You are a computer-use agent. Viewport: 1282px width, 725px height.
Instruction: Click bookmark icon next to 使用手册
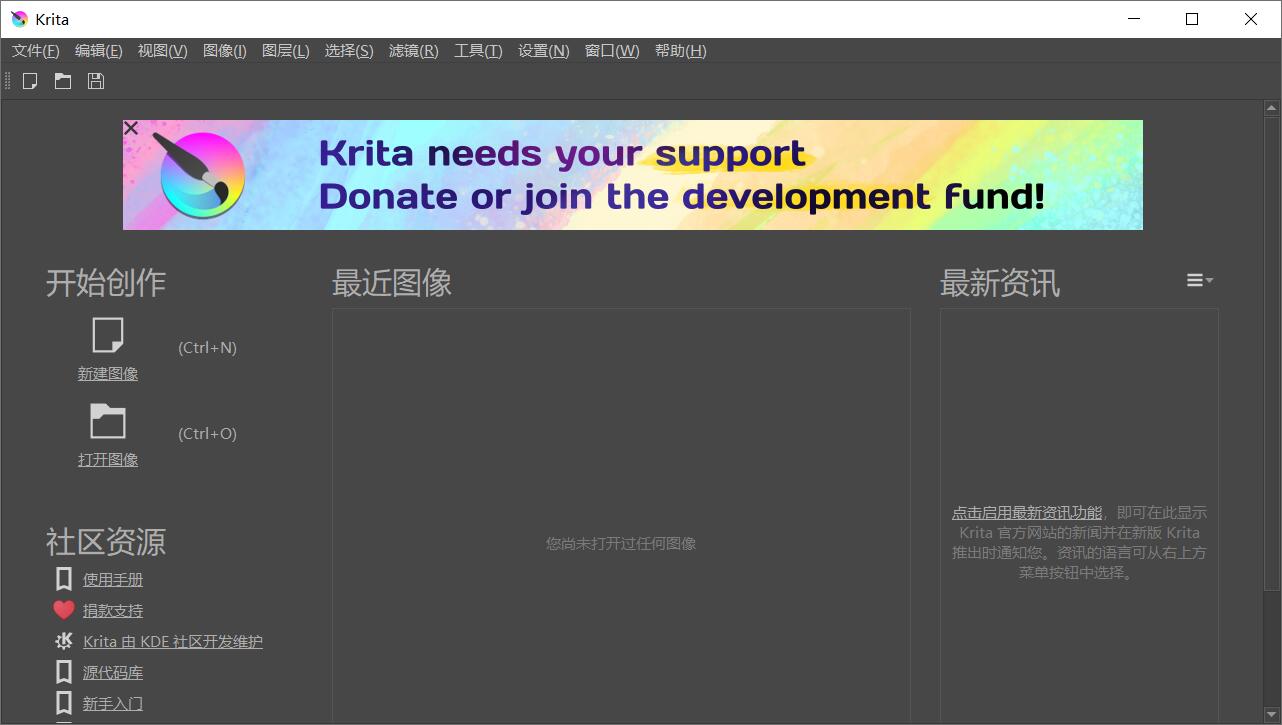pyautogui.click(x=64, y=579)
